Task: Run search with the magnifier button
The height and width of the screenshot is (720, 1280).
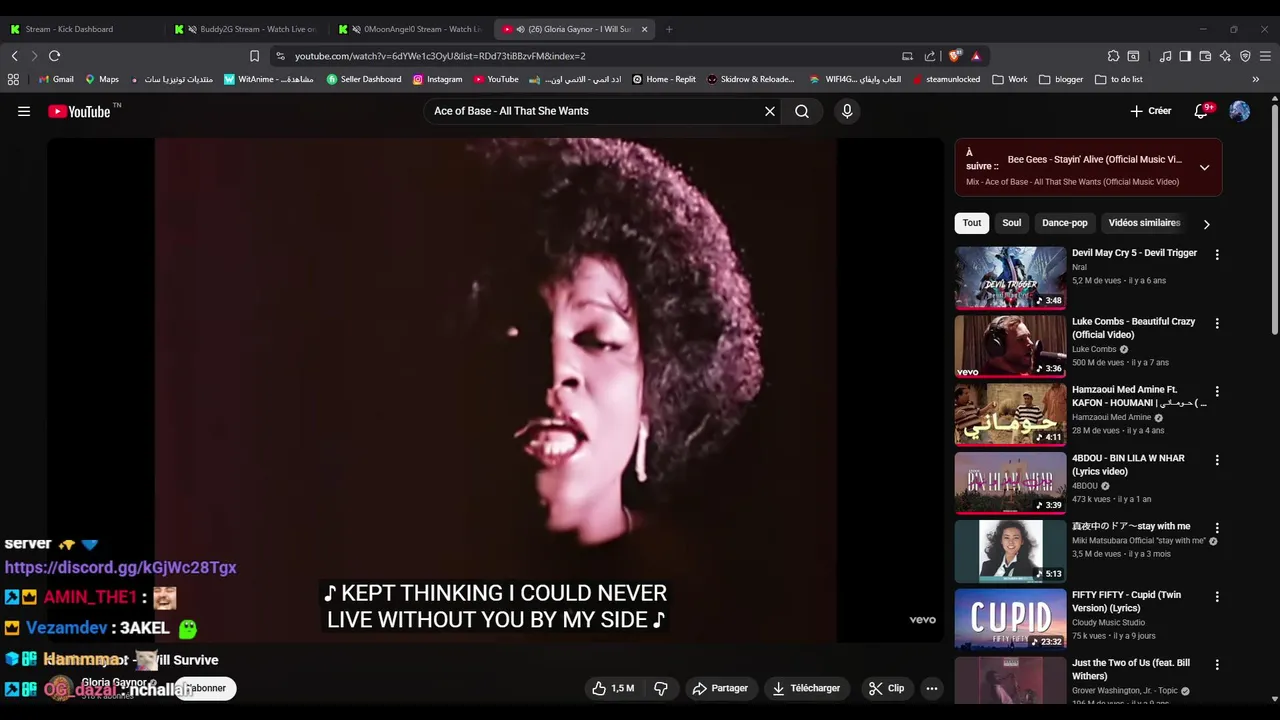Action: (802, 111)
